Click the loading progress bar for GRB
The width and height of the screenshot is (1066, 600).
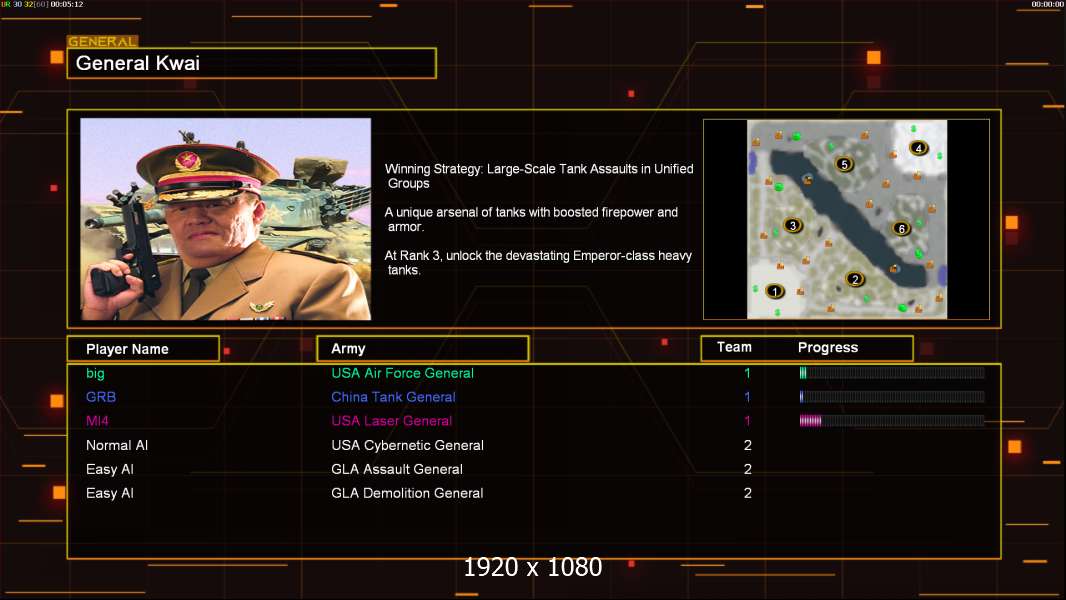[x=892, y=397]
